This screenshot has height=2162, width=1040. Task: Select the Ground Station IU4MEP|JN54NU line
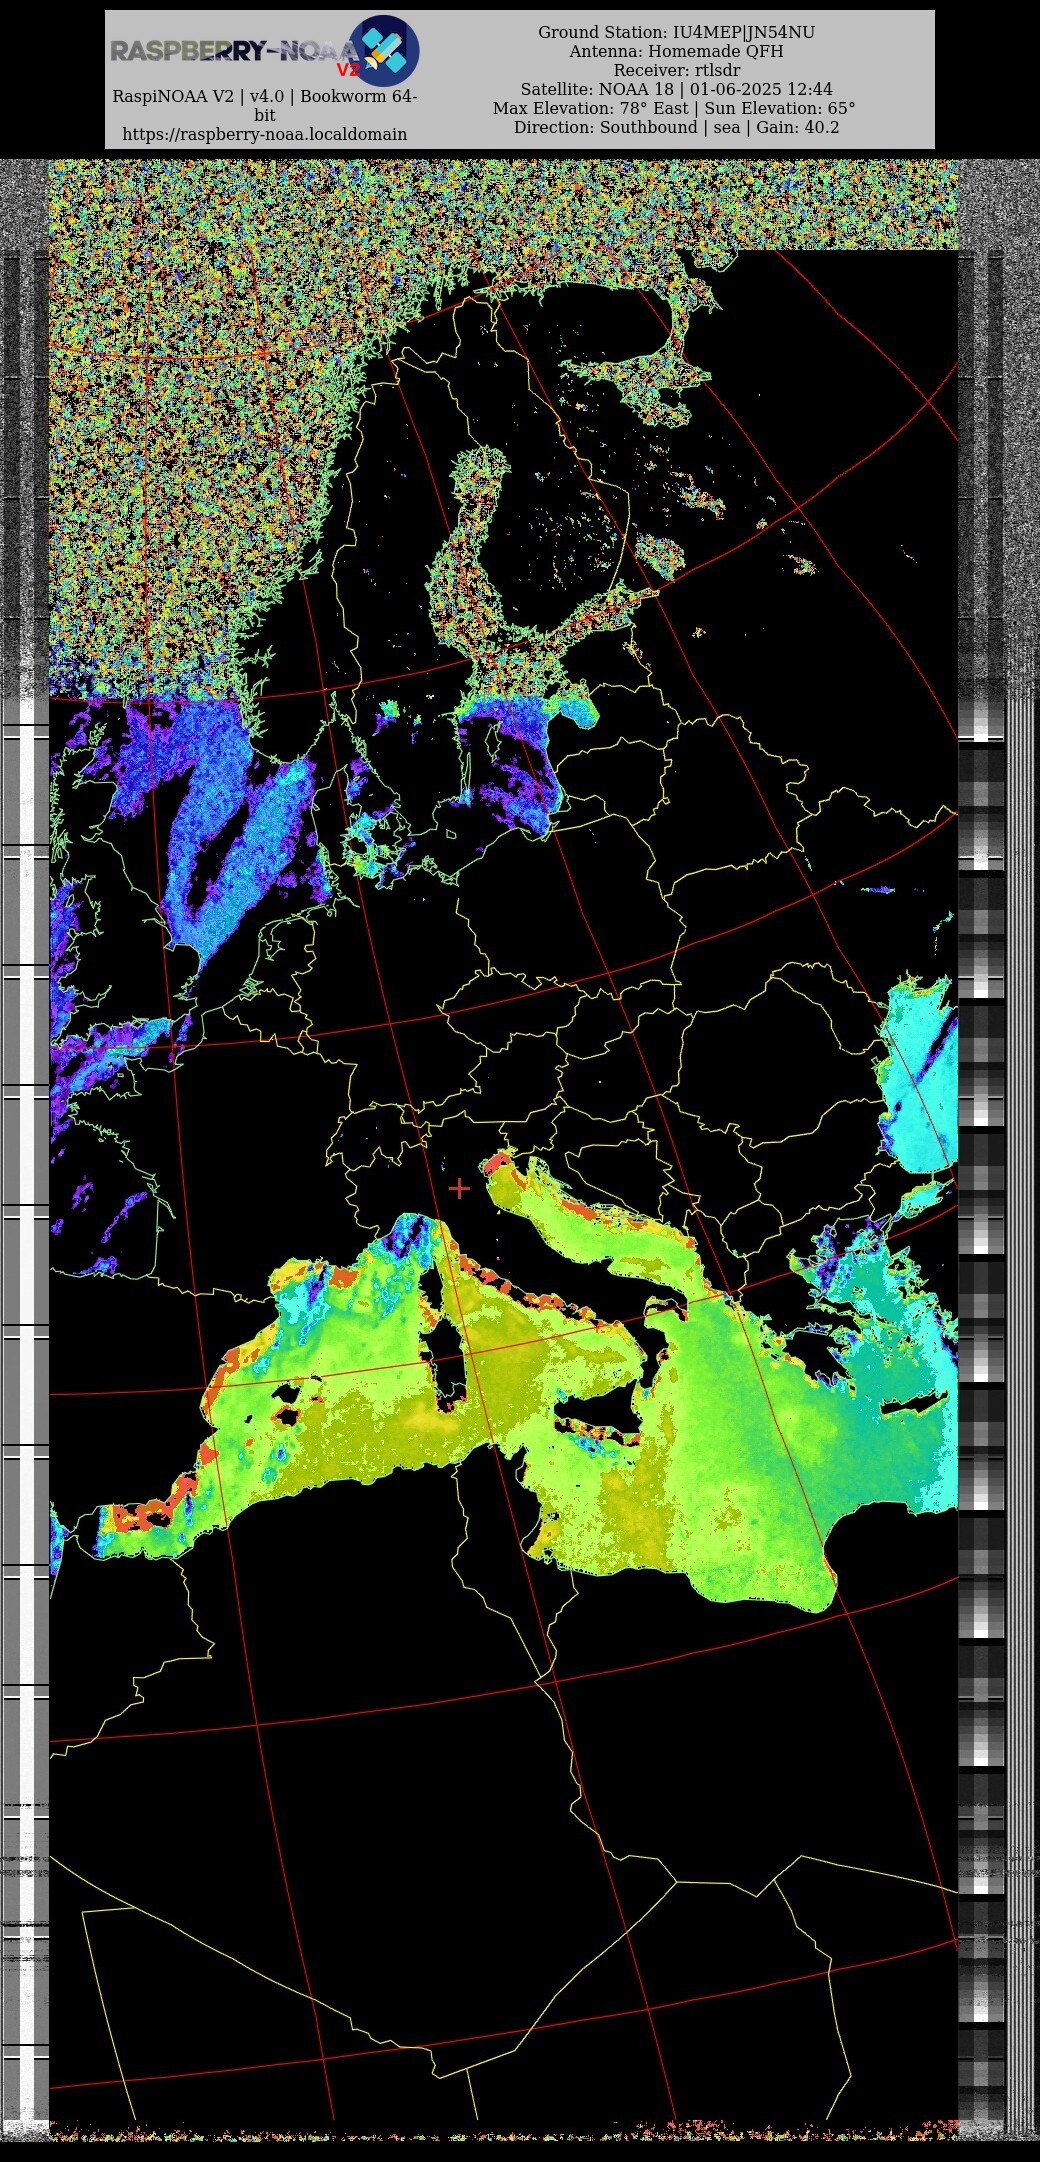[x=676, y=32]
